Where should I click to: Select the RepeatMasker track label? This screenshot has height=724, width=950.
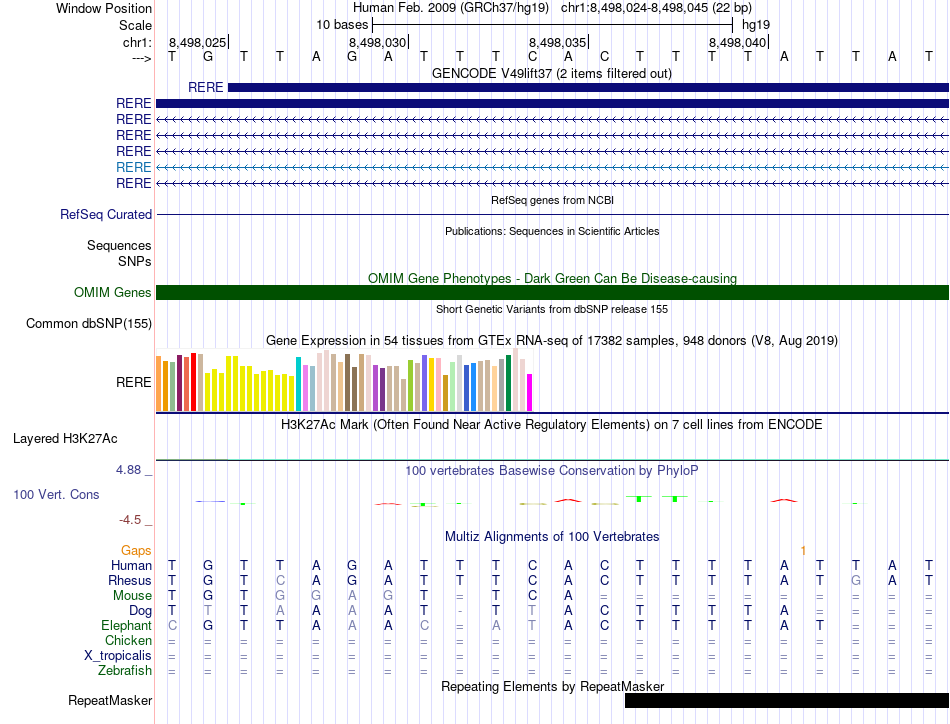click(x=109, y=701)
